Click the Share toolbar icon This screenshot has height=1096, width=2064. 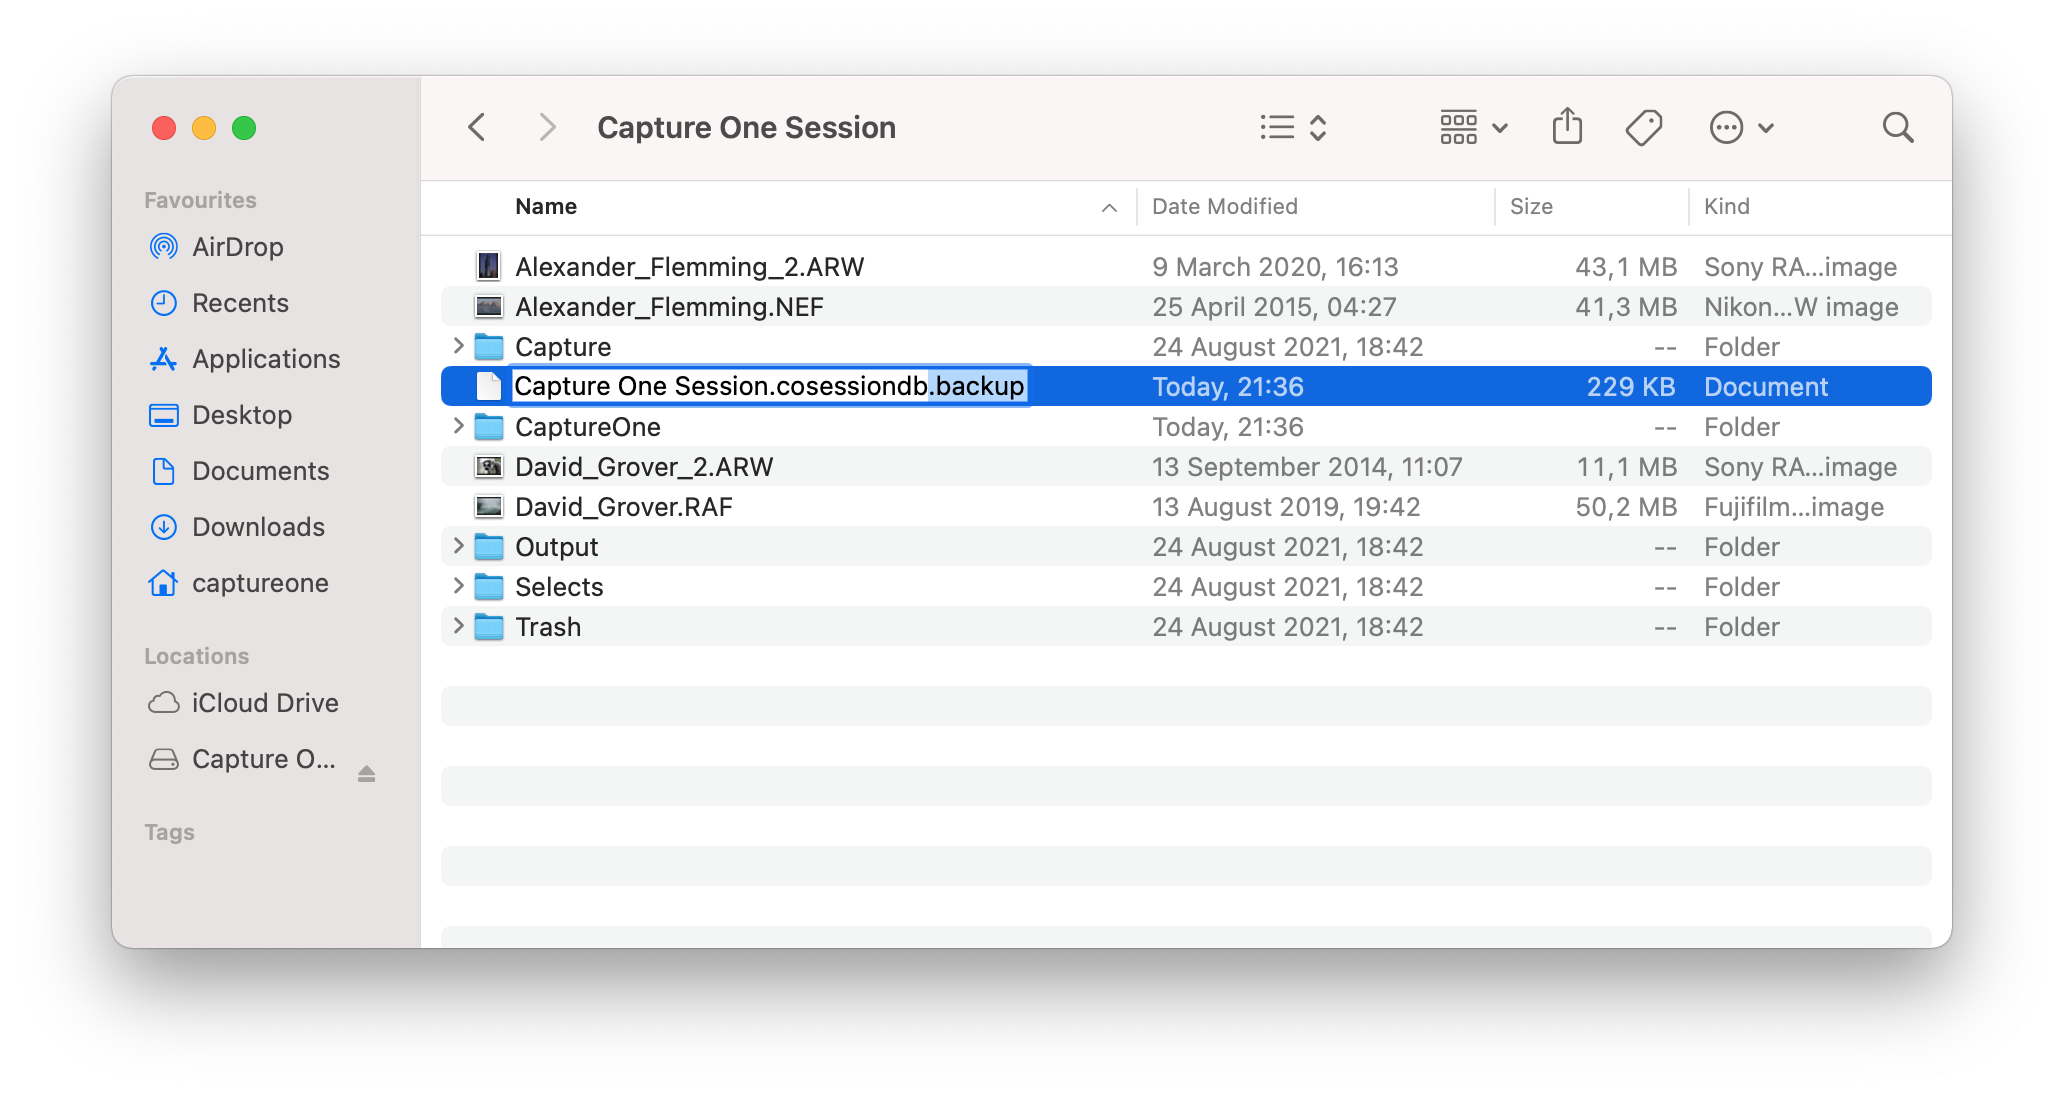pos(1567,127)
